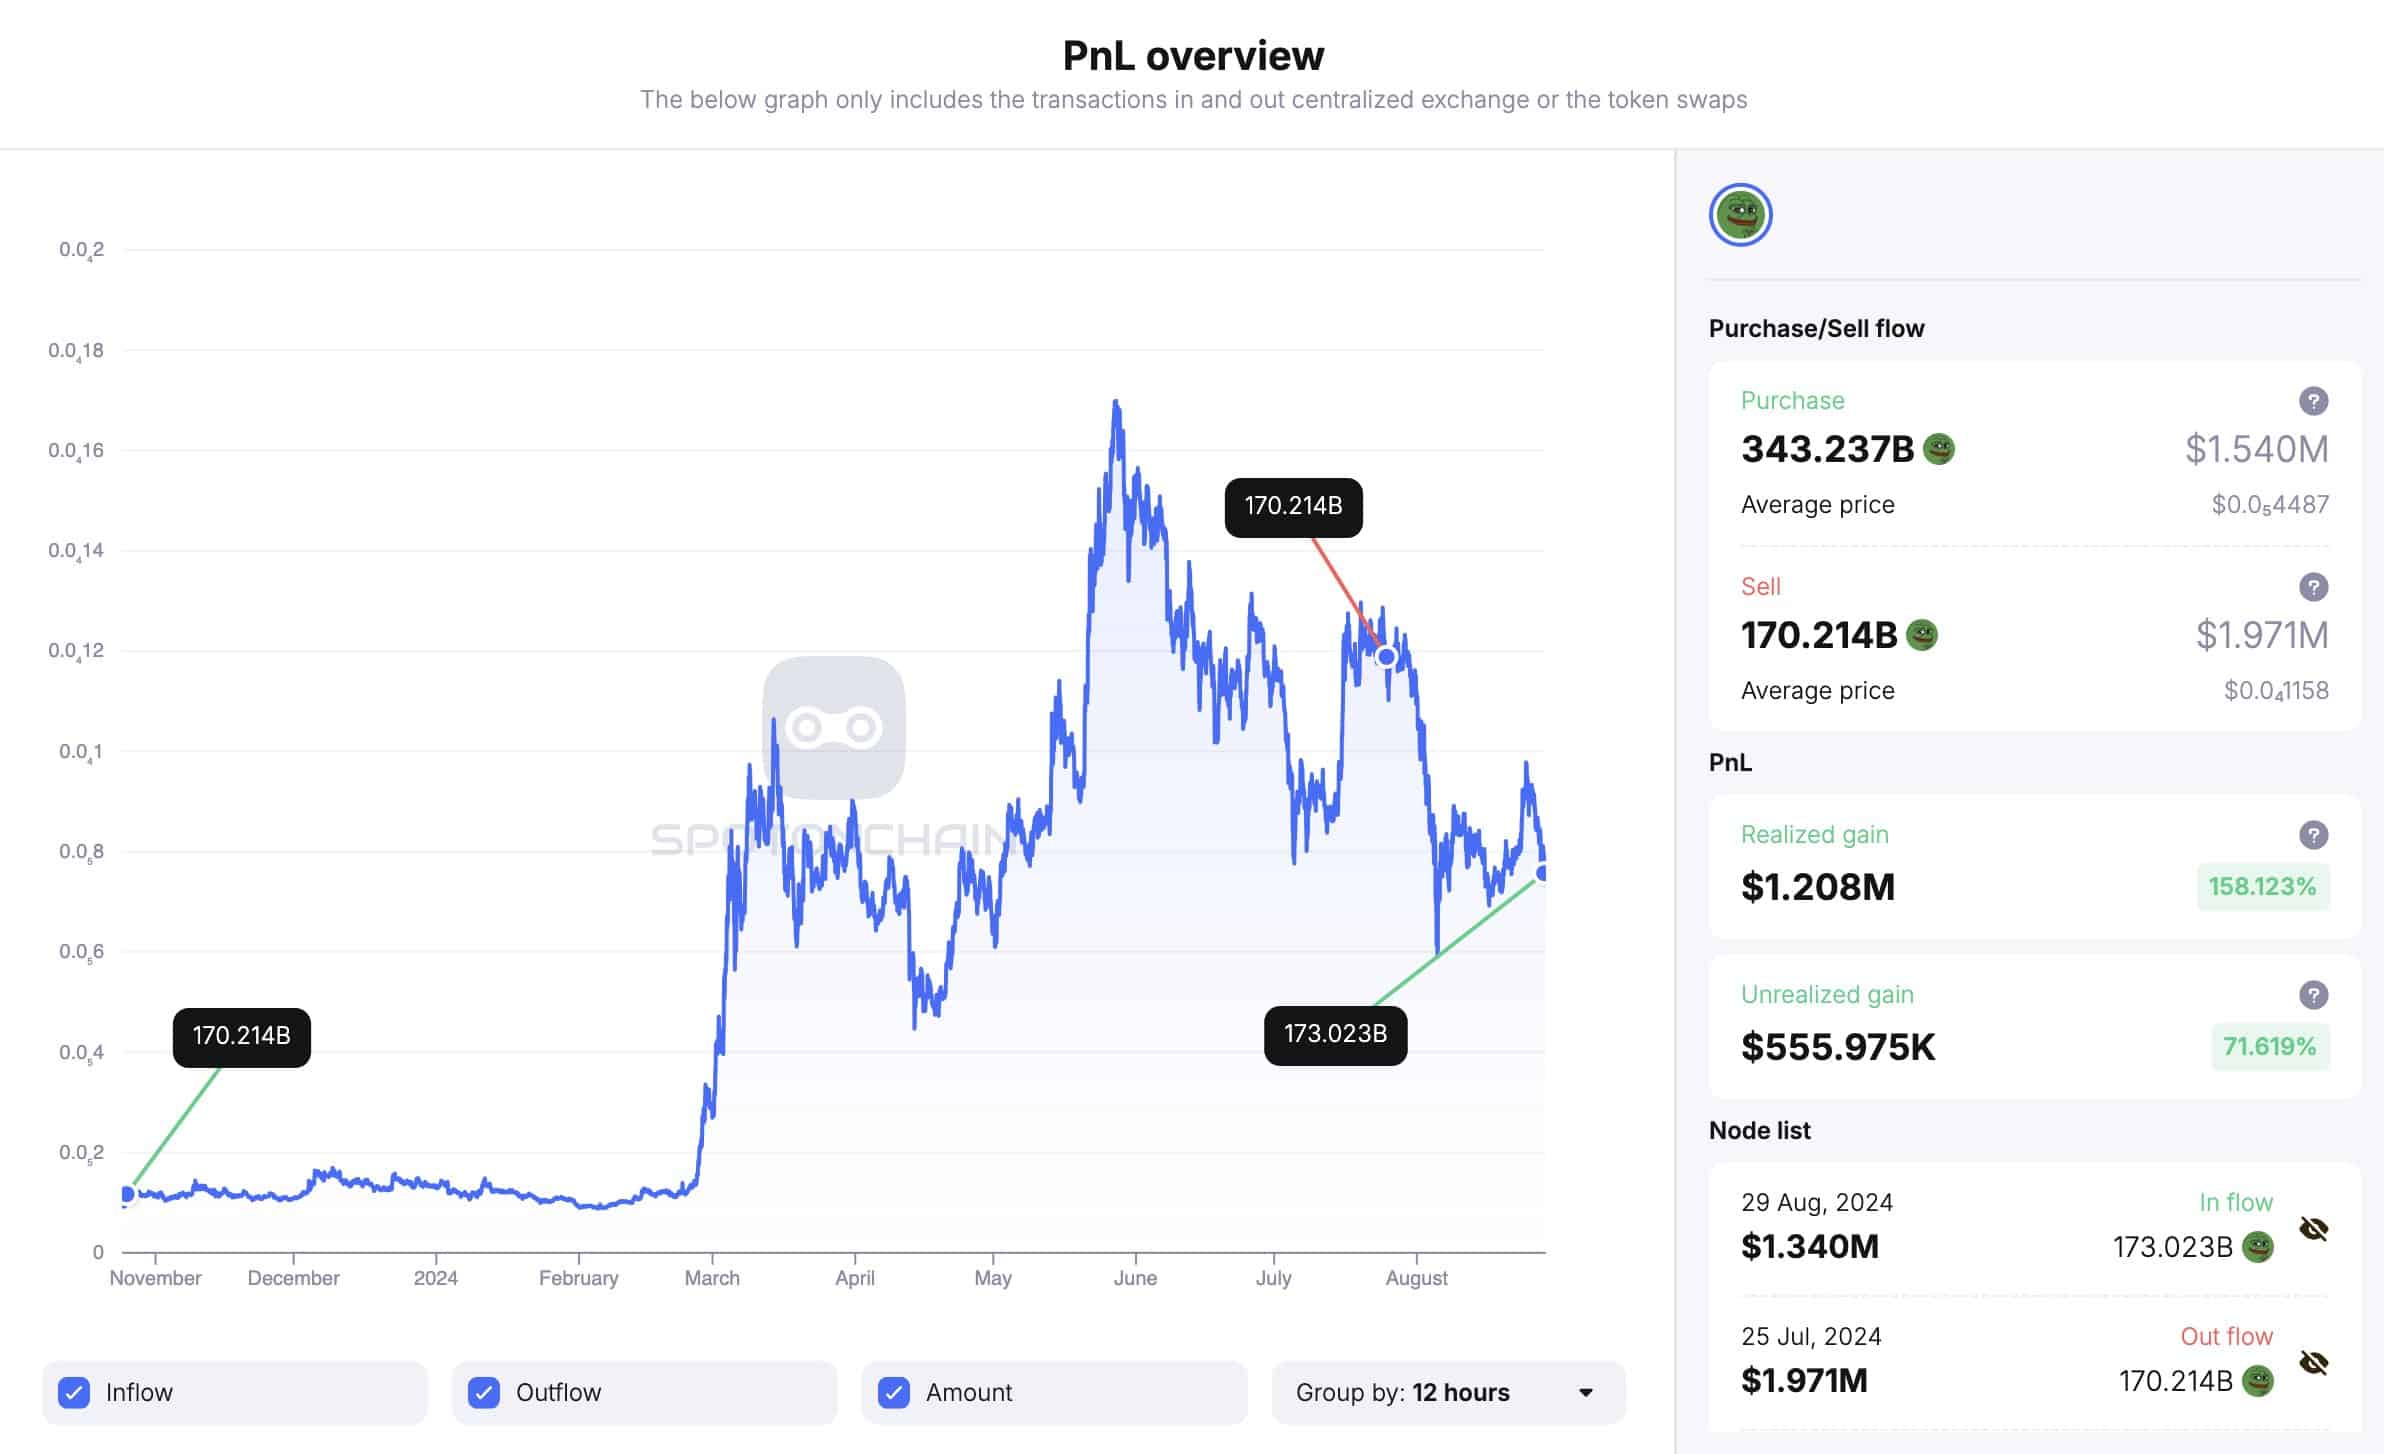Click the Purchase help question mark icon

point(2313,401)
